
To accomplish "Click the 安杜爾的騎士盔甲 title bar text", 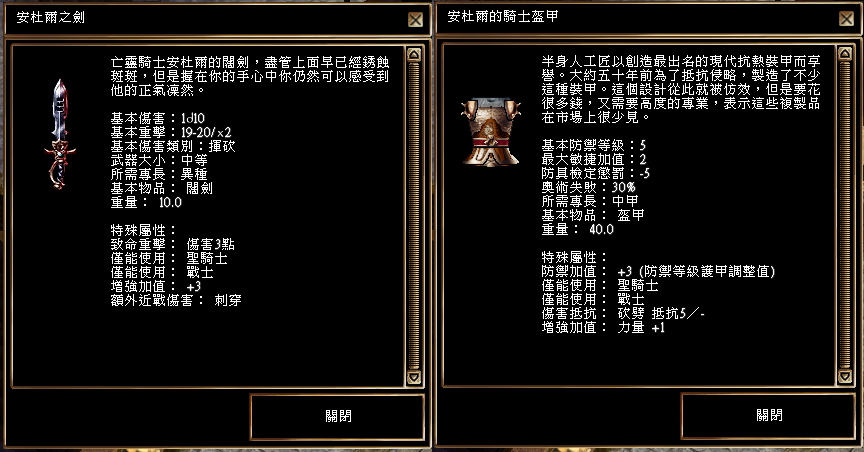I will click(503, 17).
